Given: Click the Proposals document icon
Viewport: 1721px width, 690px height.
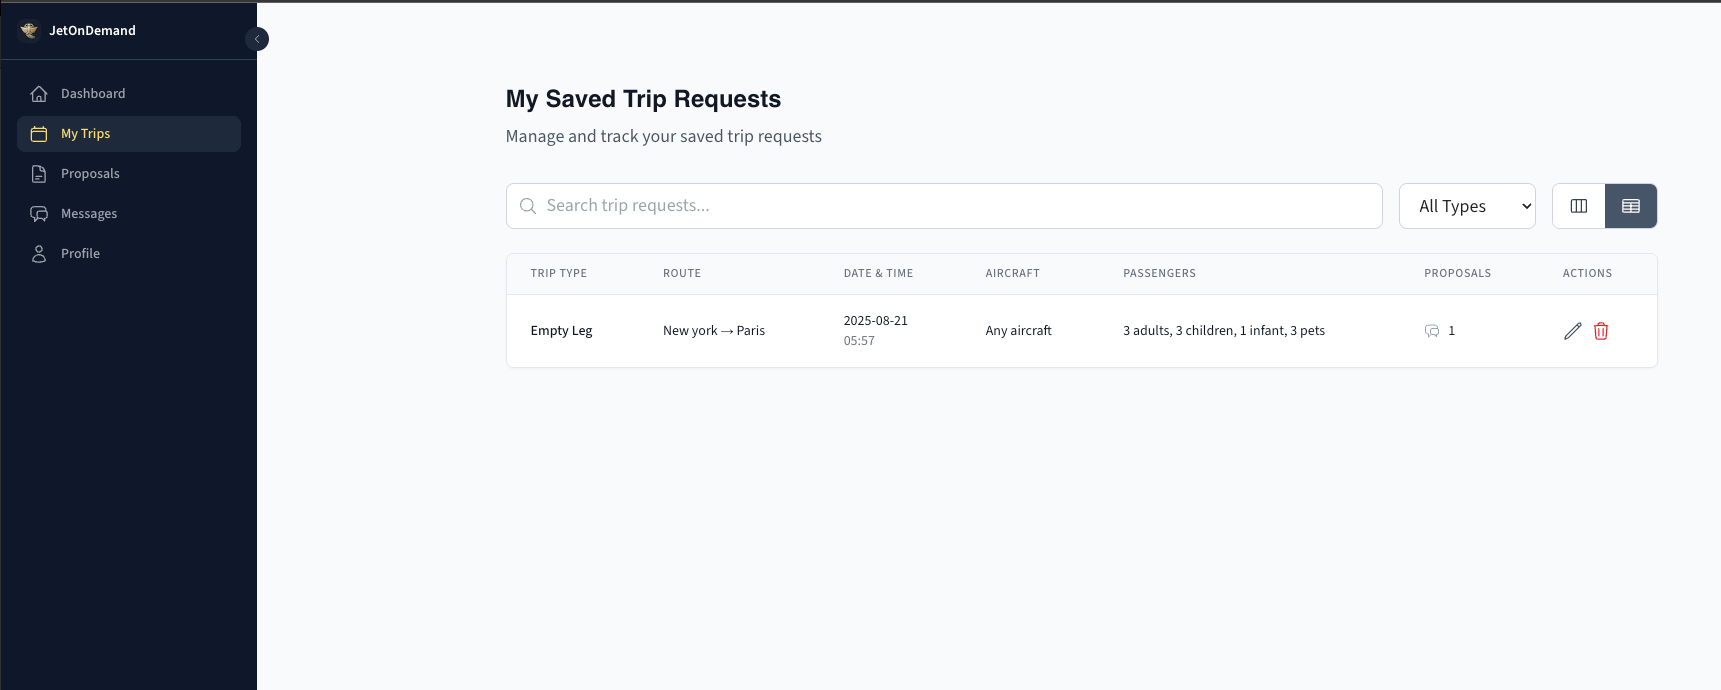Looking at the screenshot, I should 39,174.
